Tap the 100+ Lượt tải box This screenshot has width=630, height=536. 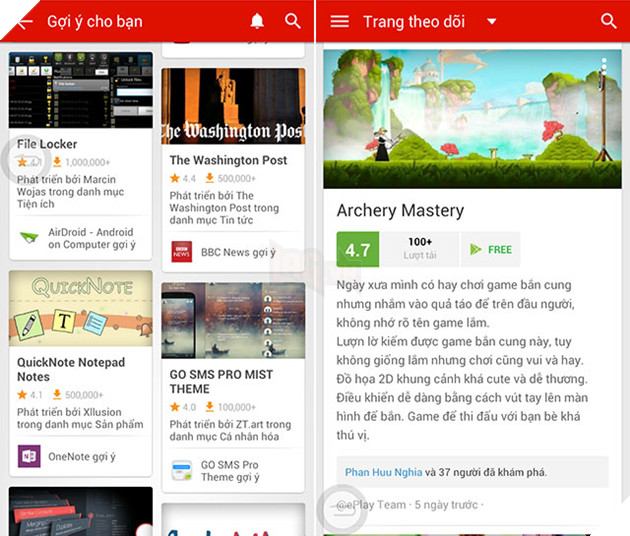point(420,250)
